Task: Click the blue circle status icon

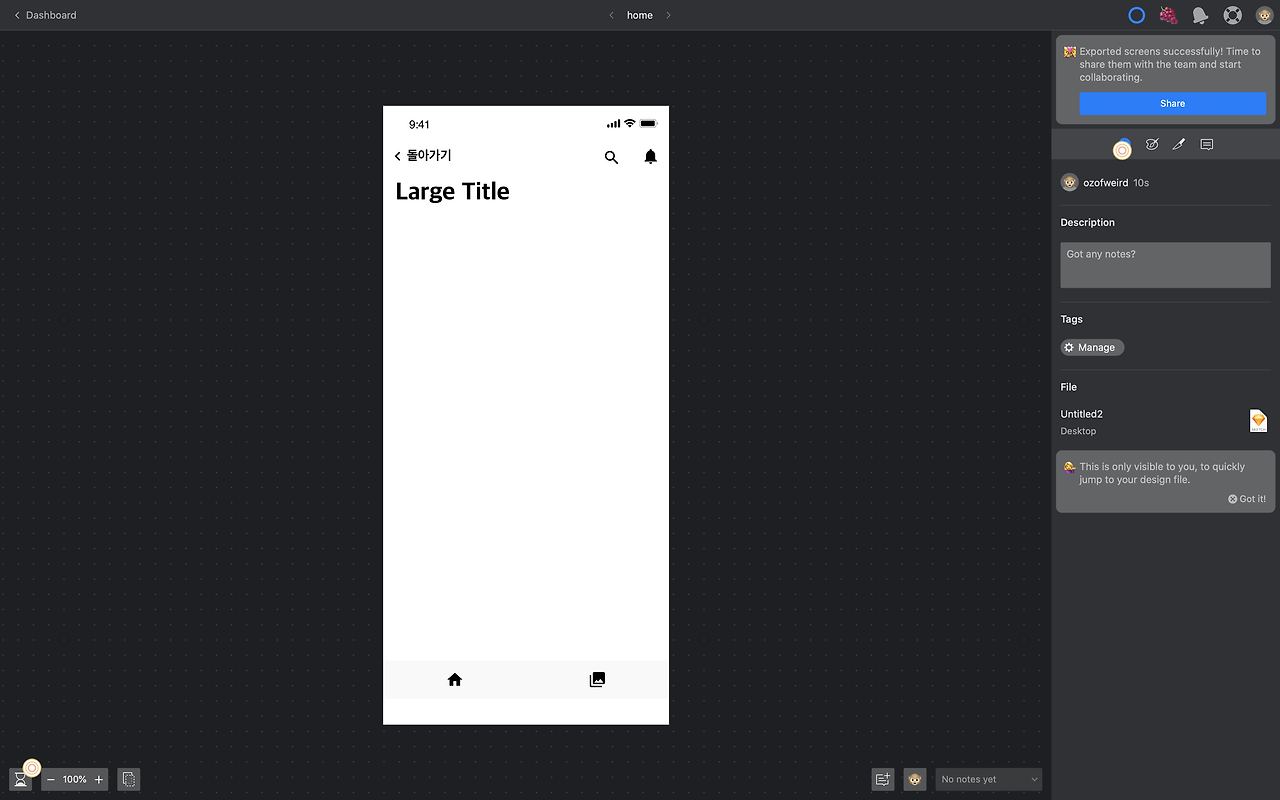Action: pyautogui.click(x=1136, y=15)
